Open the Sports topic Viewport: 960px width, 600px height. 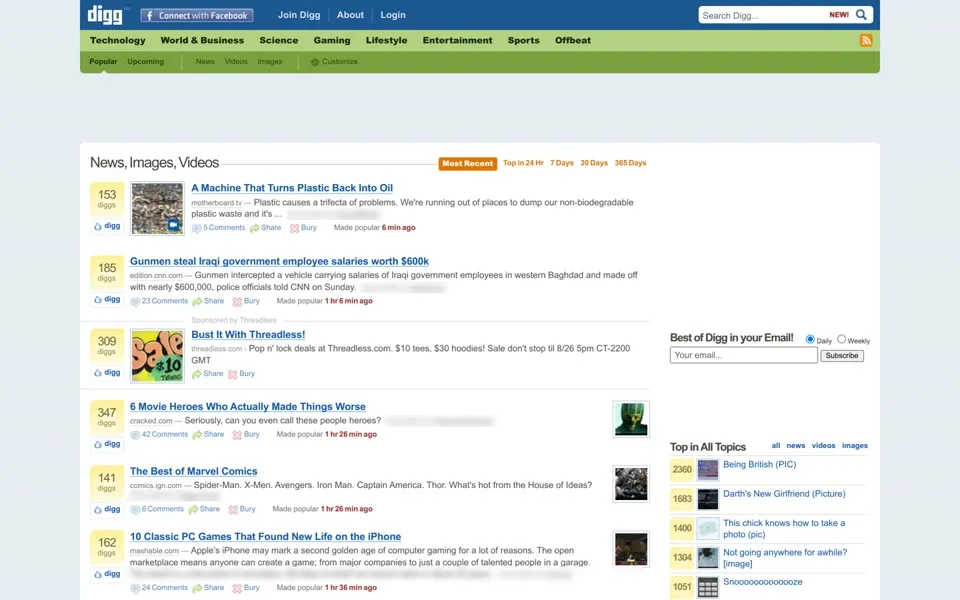pos(523,40)
